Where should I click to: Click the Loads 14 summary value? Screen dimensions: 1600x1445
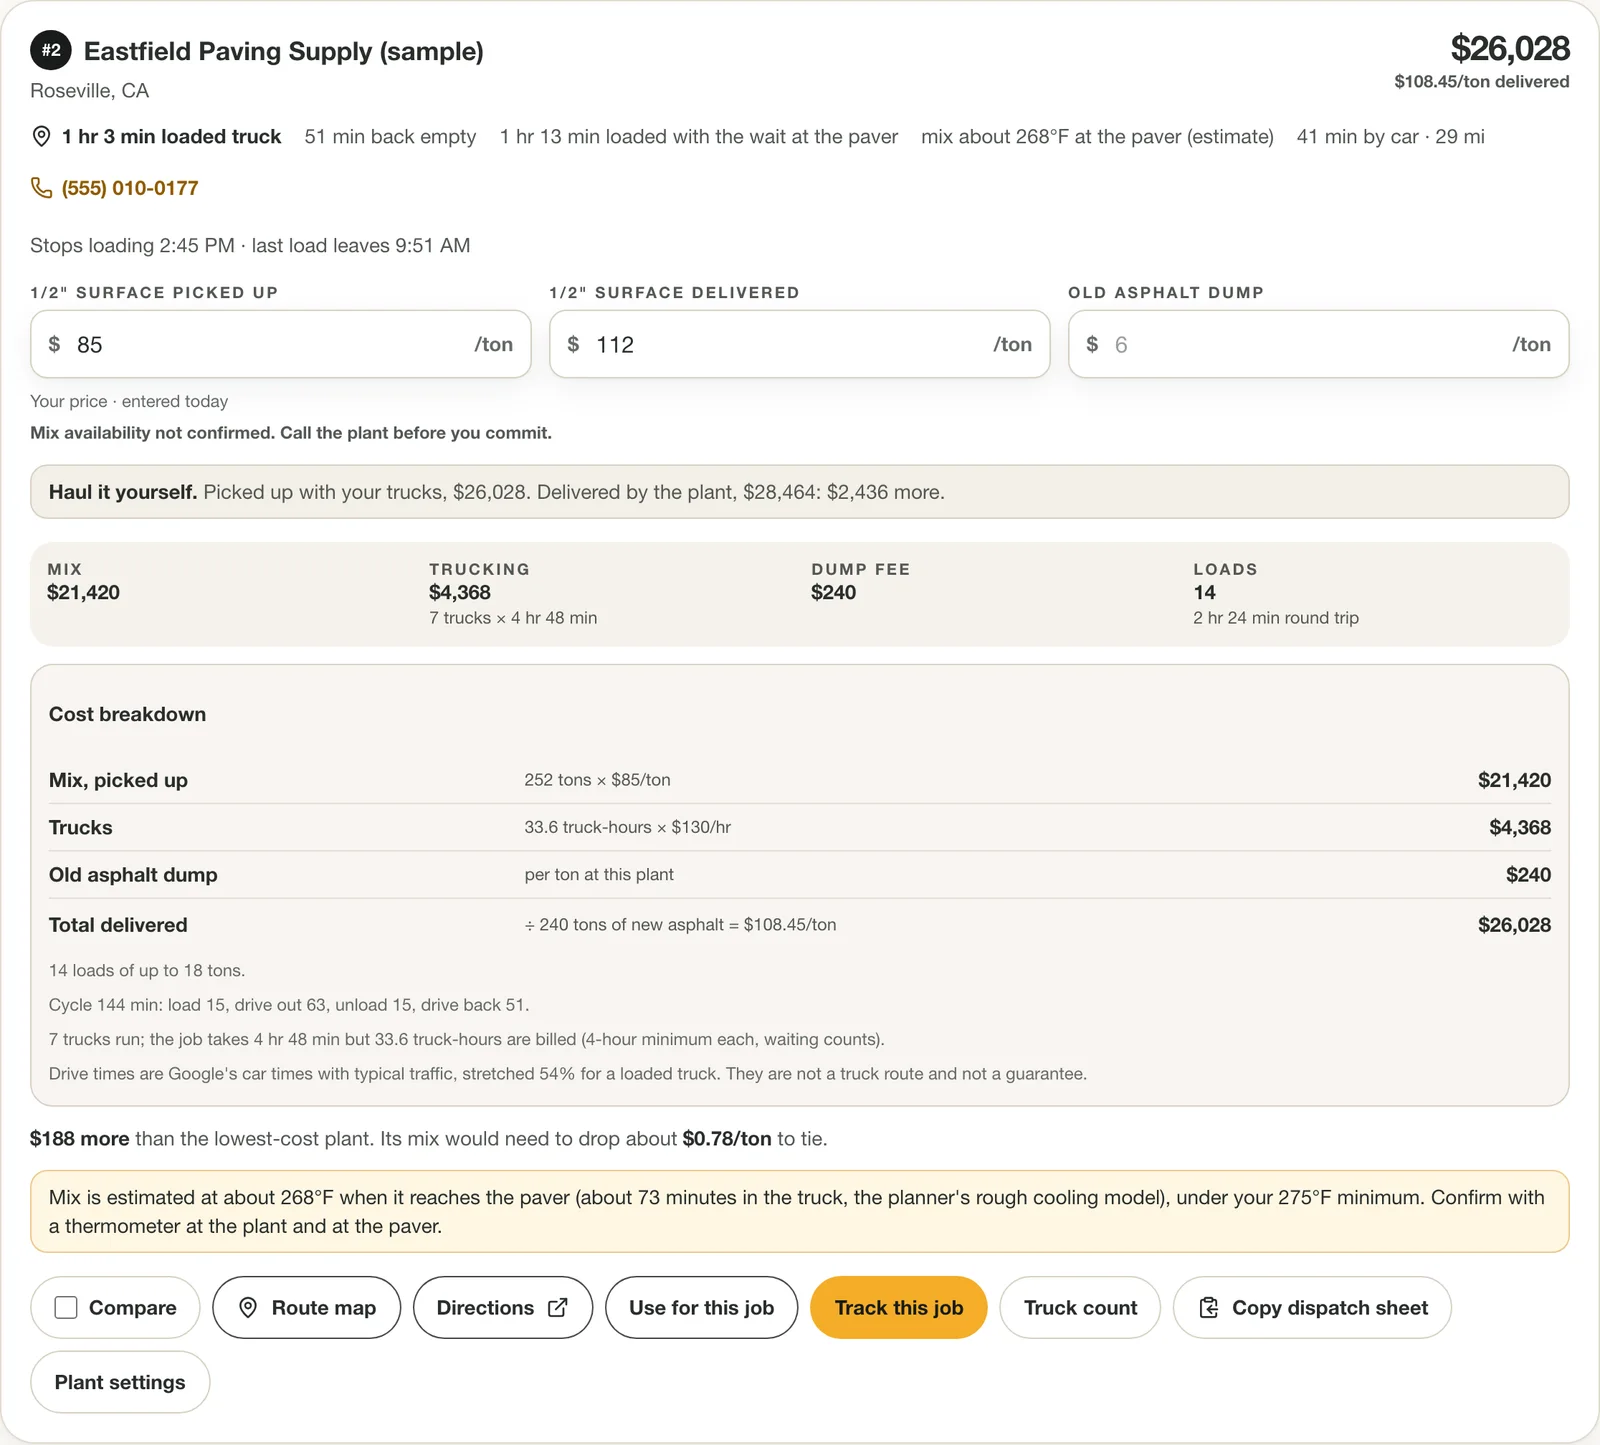[x=1204, y=592]
